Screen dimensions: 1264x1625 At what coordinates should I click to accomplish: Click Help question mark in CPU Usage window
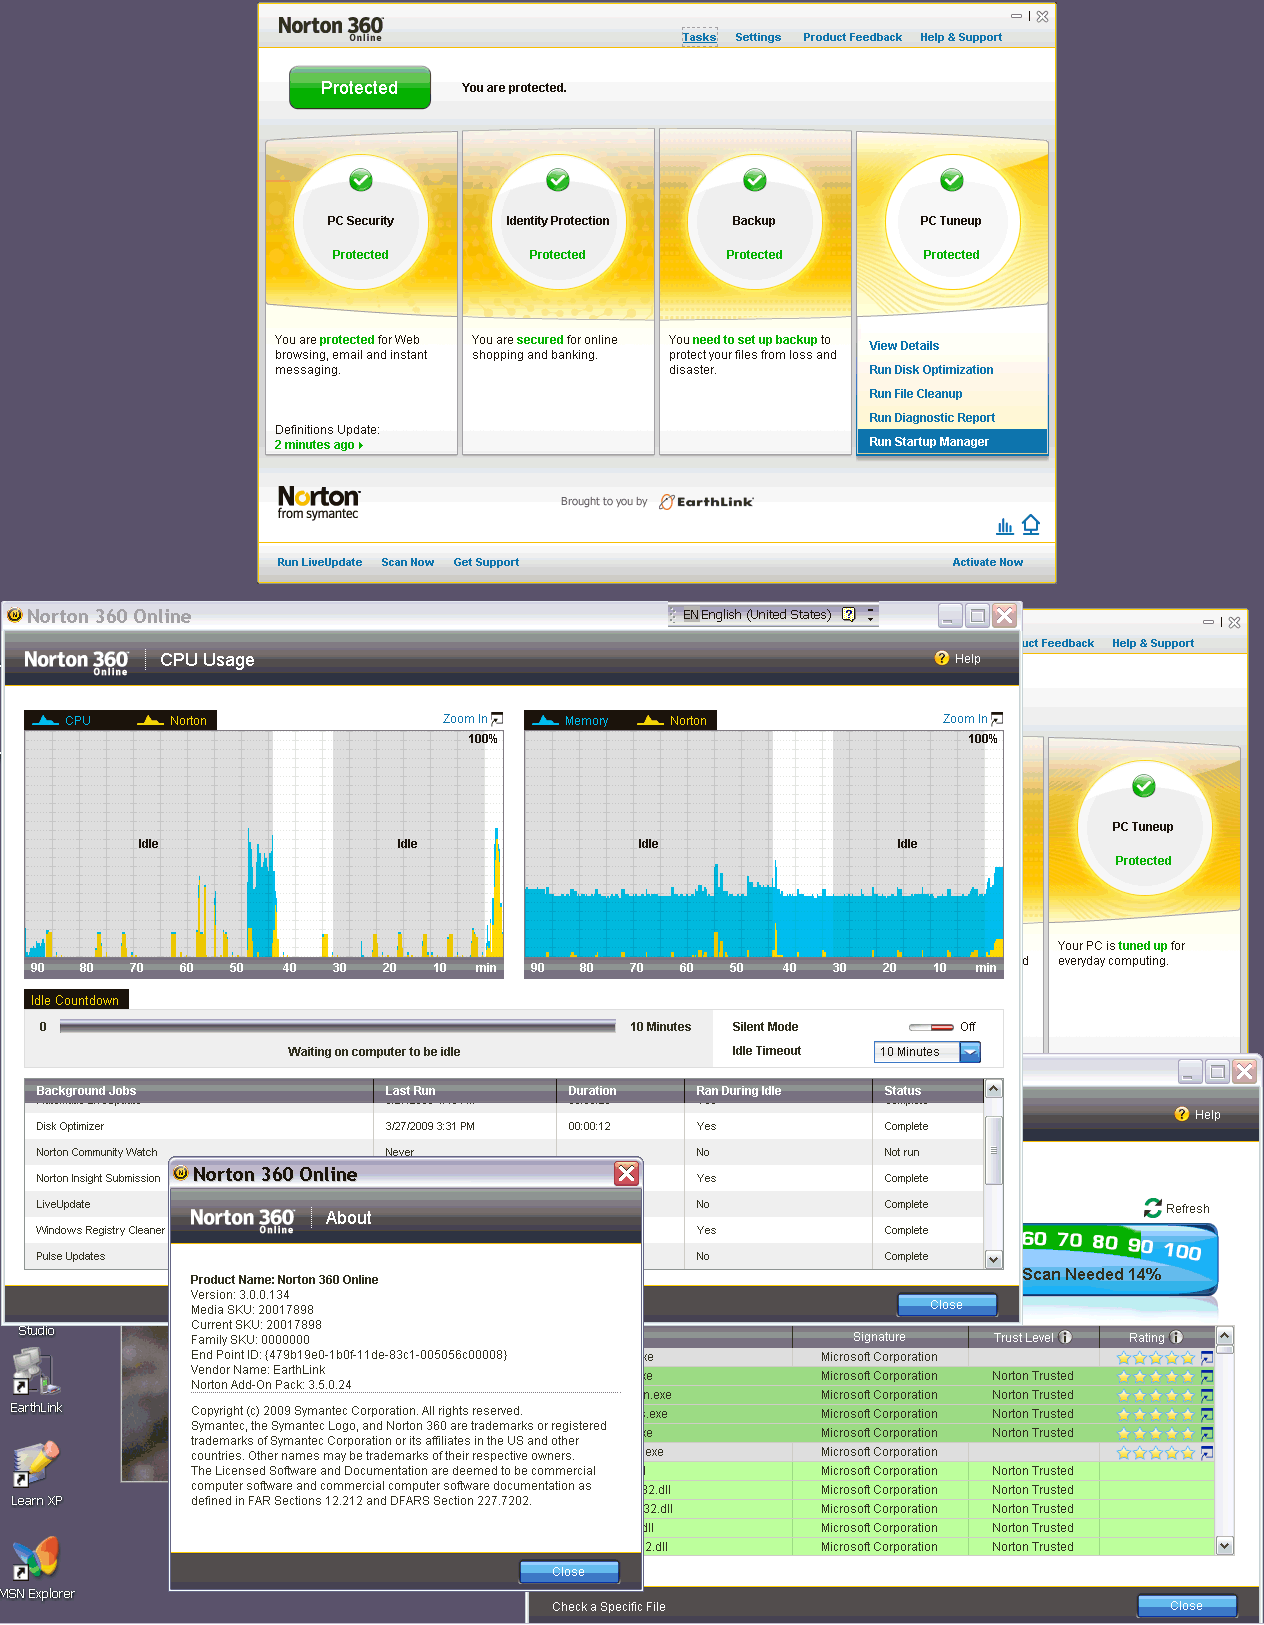point(941,658)
